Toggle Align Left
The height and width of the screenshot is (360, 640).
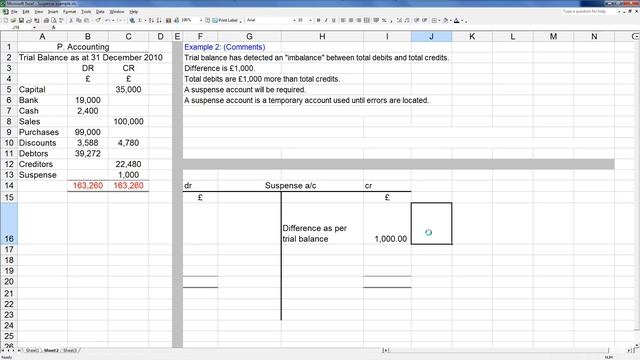point(343,20)
